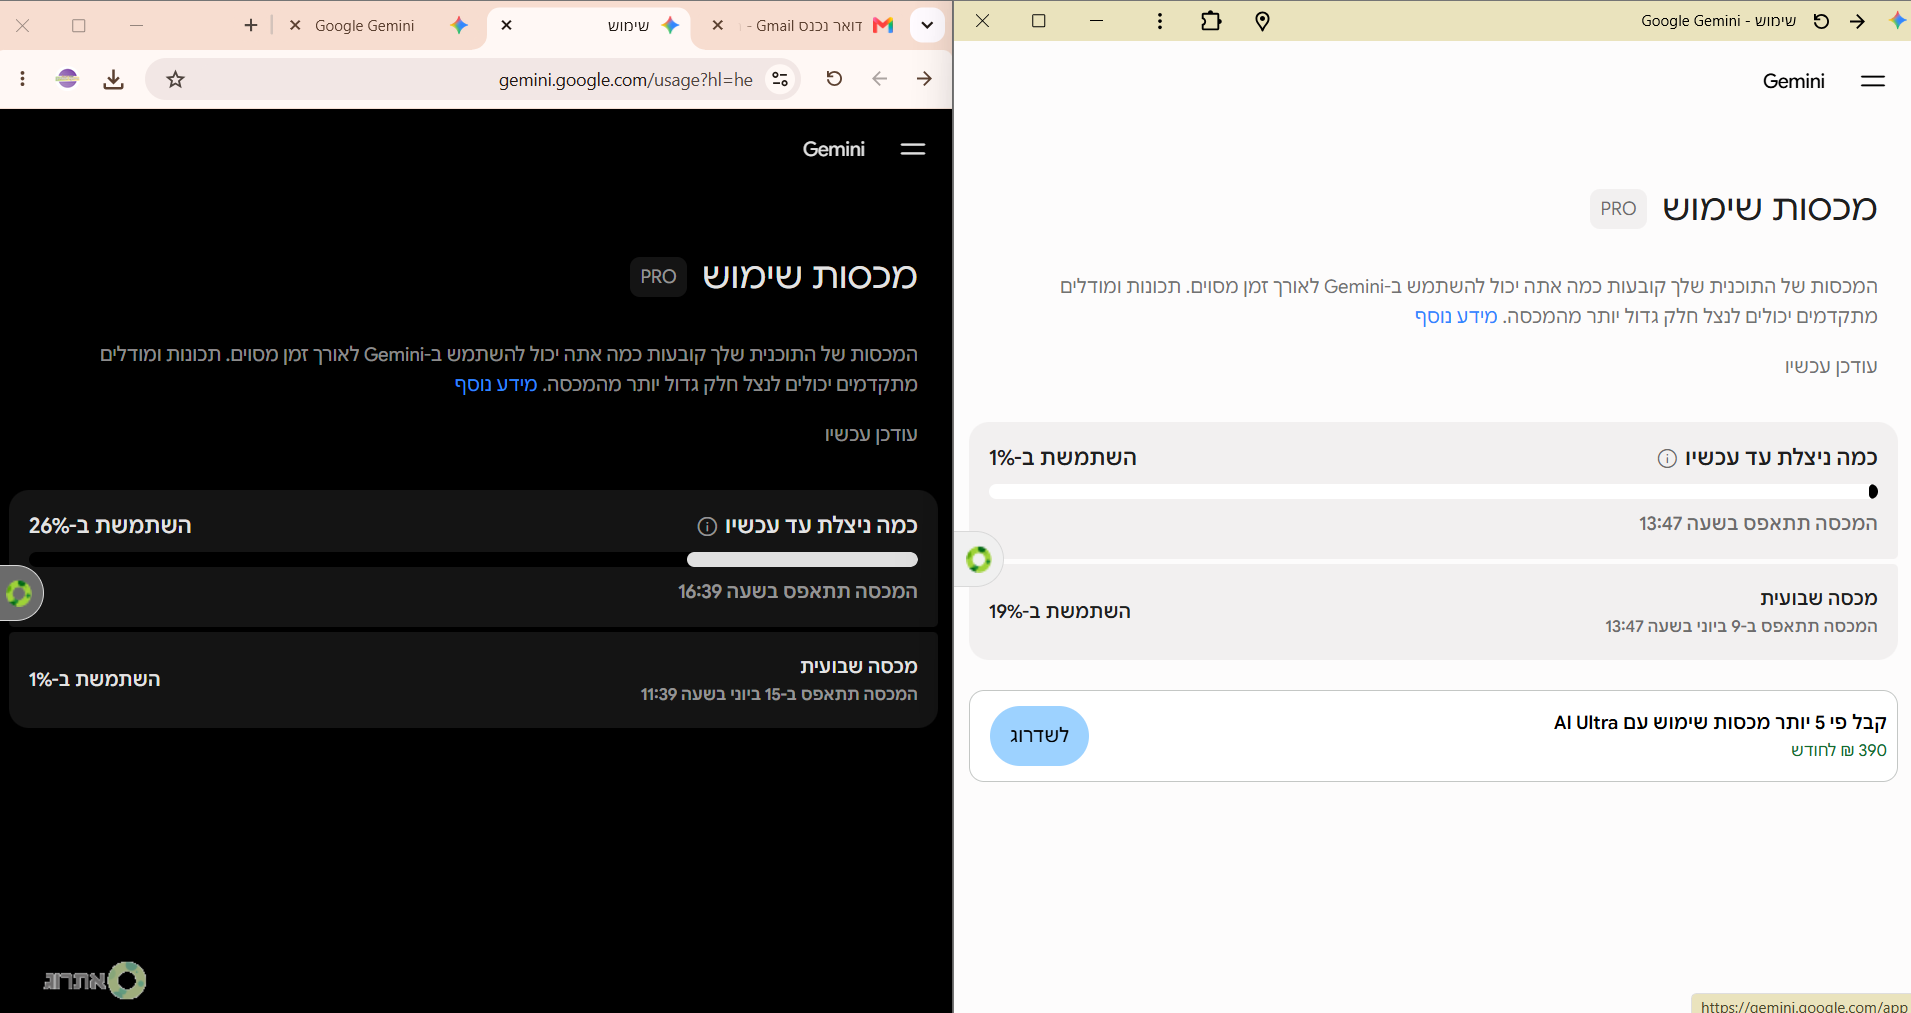The image size is (1911, 1013).
Task: Click the location pin icon in right window
Action: (x=1262, y=21)
